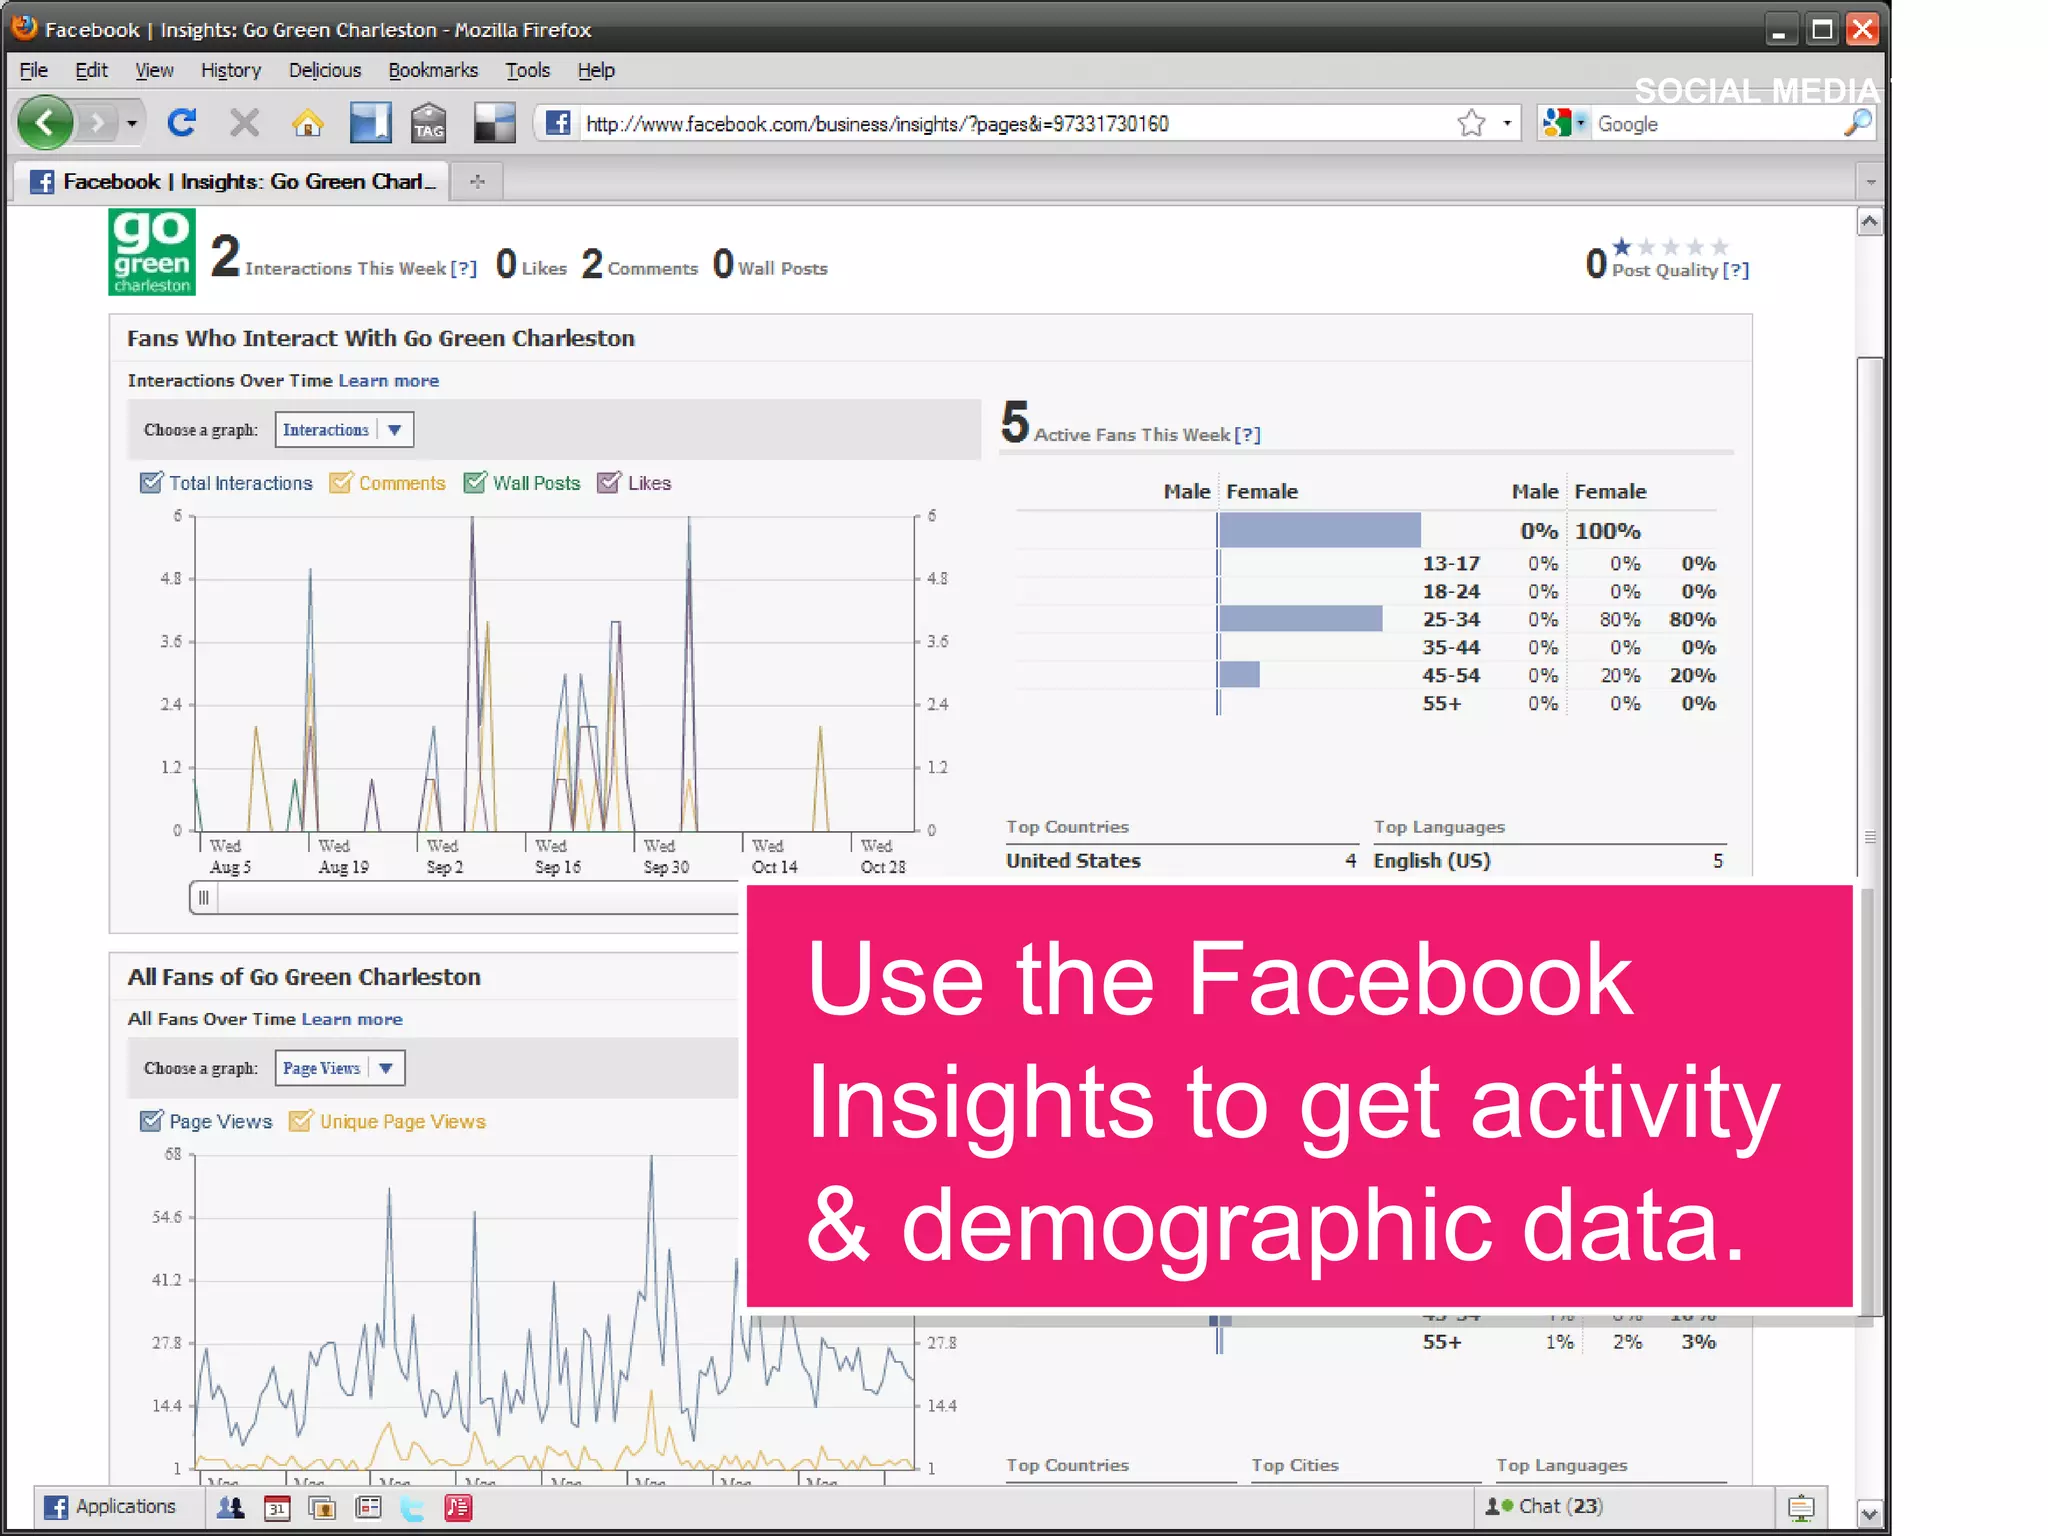Click the vertical scrollbar thumb
The height and width of the screenshot is (1536, 2048).
point(1869,838)
